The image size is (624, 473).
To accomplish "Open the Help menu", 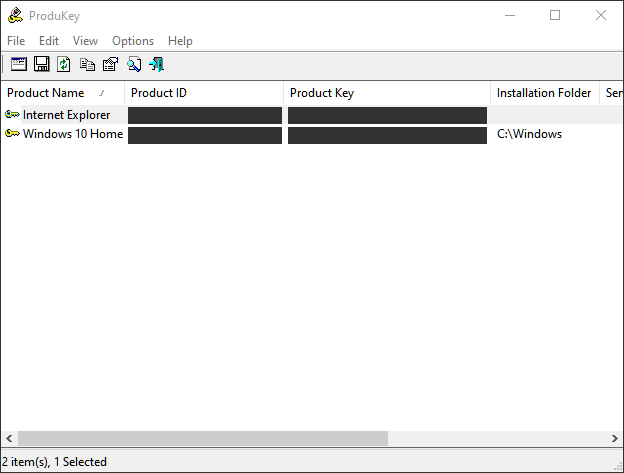I will point(180,41).
